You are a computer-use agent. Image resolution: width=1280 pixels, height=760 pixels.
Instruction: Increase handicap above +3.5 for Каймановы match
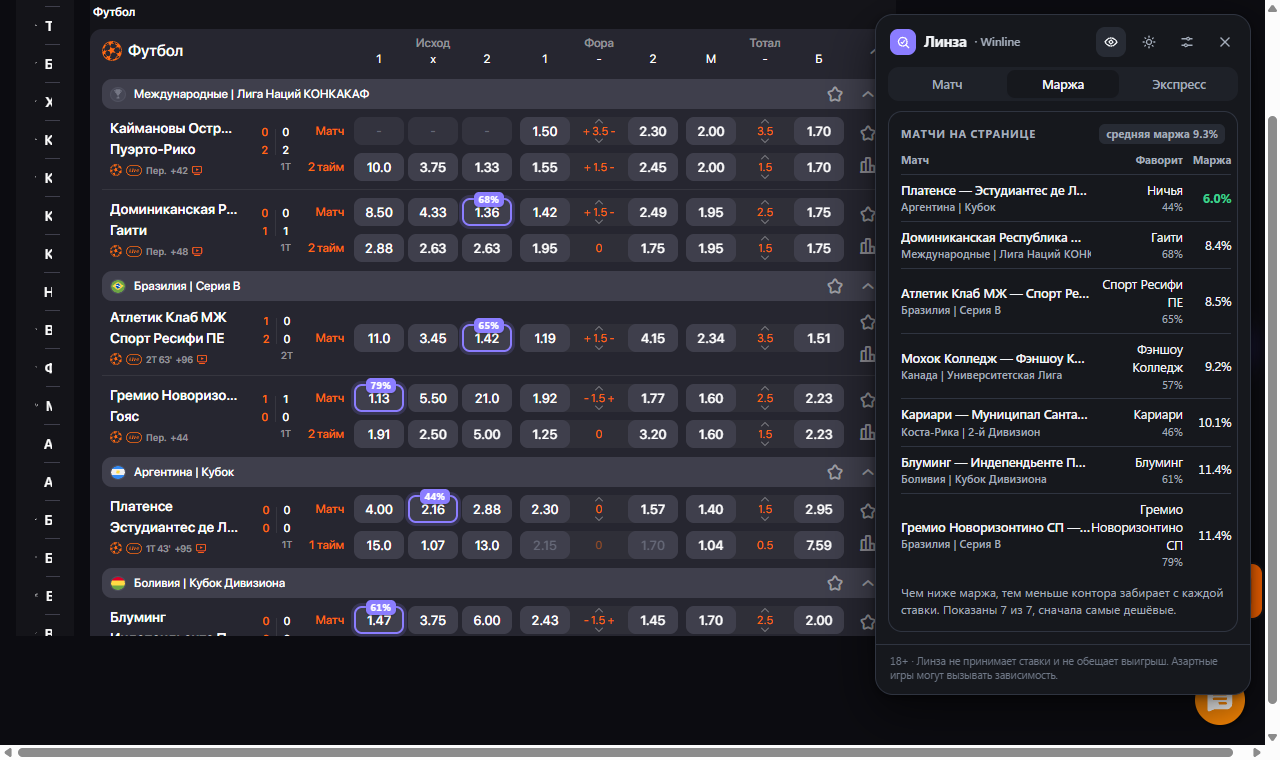point(599,121)
